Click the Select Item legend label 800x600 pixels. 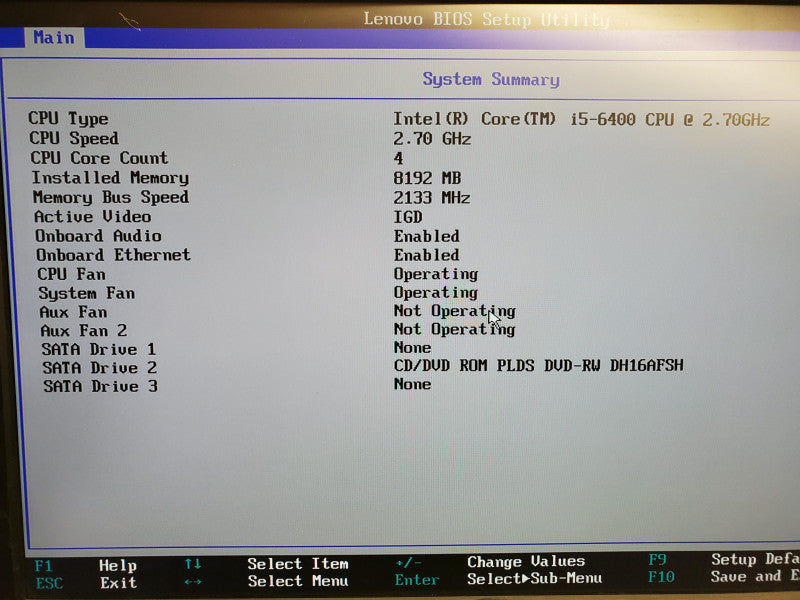pos(298,564)
